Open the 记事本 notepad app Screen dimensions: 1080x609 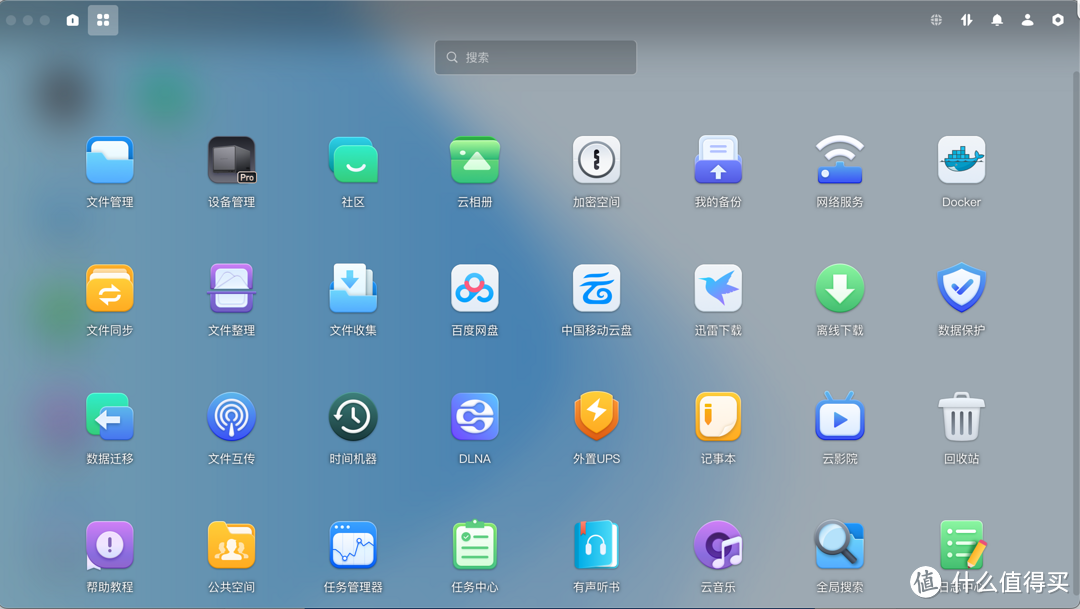pyautogui.click(x=718, y=417)
